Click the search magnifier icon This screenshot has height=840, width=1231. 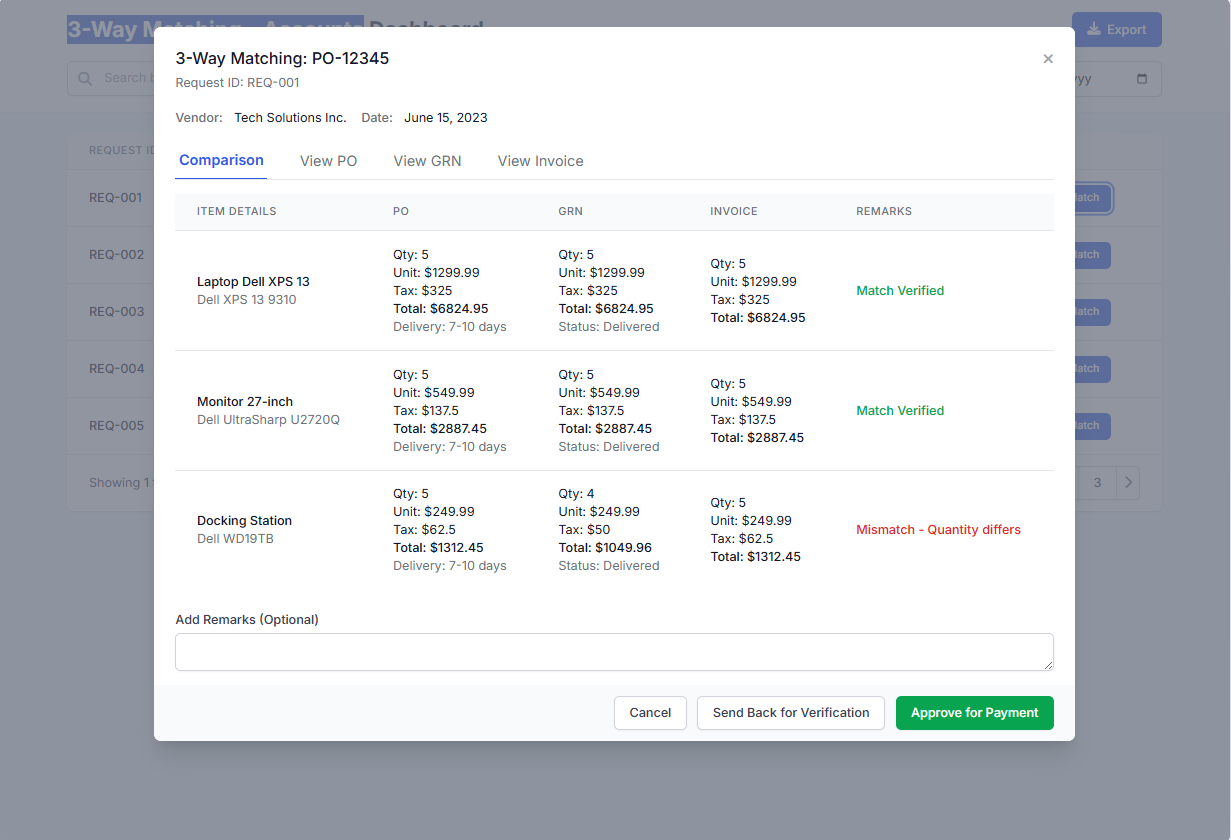pyautogui.click(x=85, y=78)
